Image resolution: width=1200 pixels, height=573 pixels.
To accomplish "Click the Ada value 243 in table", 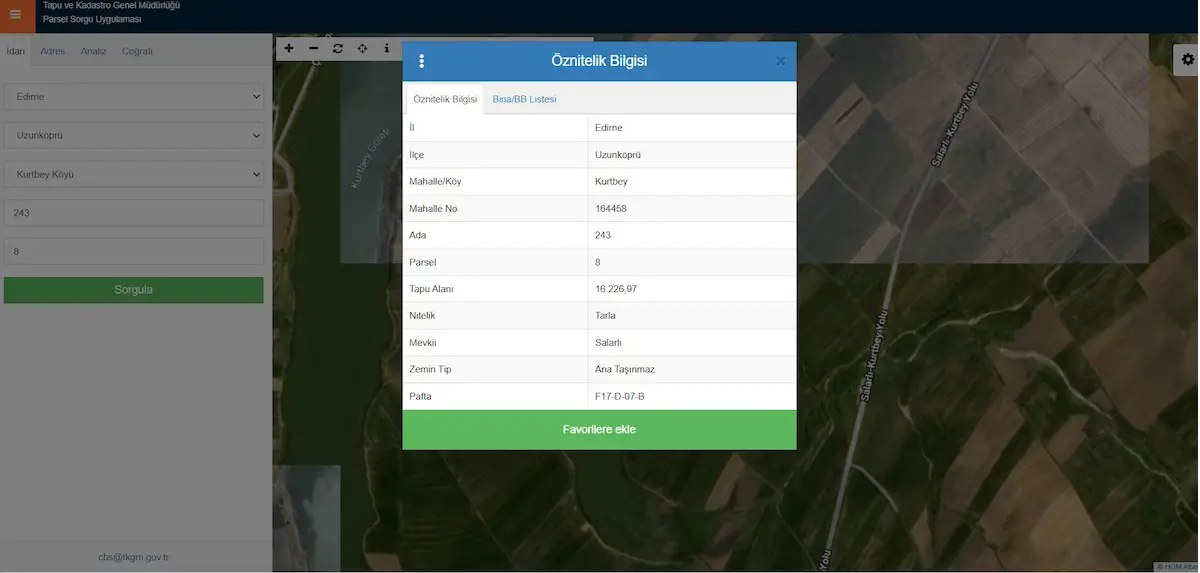I will click(x=603, y=235).
